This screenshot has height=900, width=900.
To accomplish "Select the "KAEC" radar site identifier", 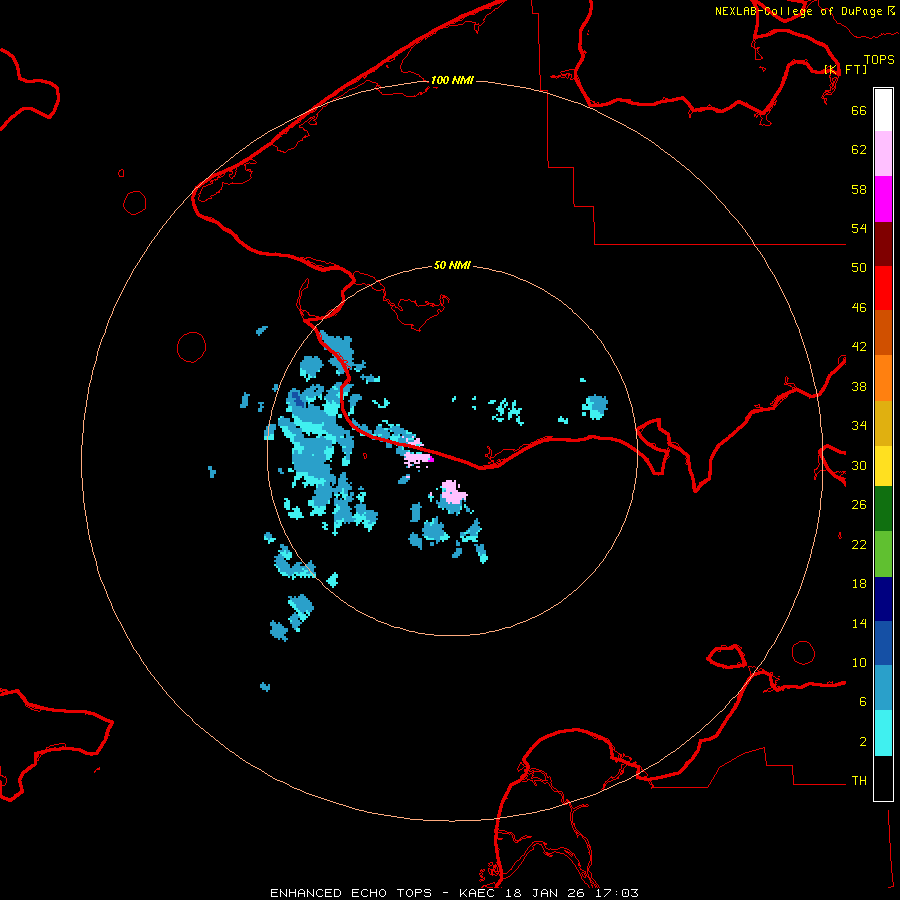I will [x=477, y=893].
